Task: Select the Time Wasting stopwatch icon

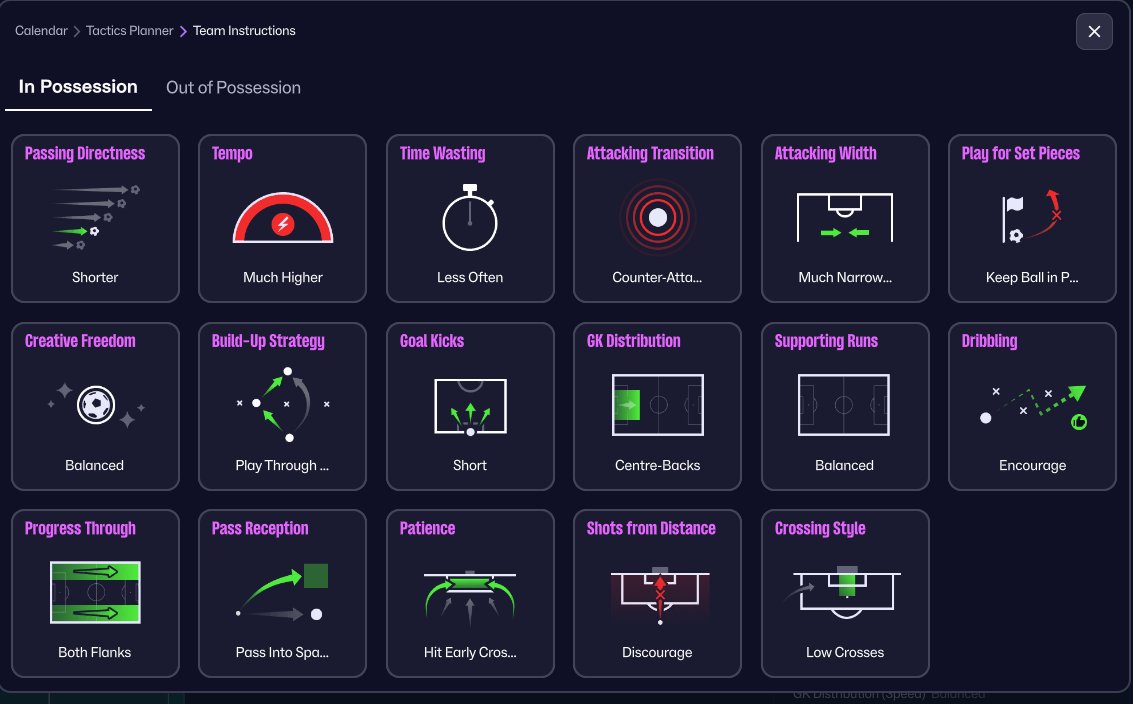Action: click(x=470, y=218)
